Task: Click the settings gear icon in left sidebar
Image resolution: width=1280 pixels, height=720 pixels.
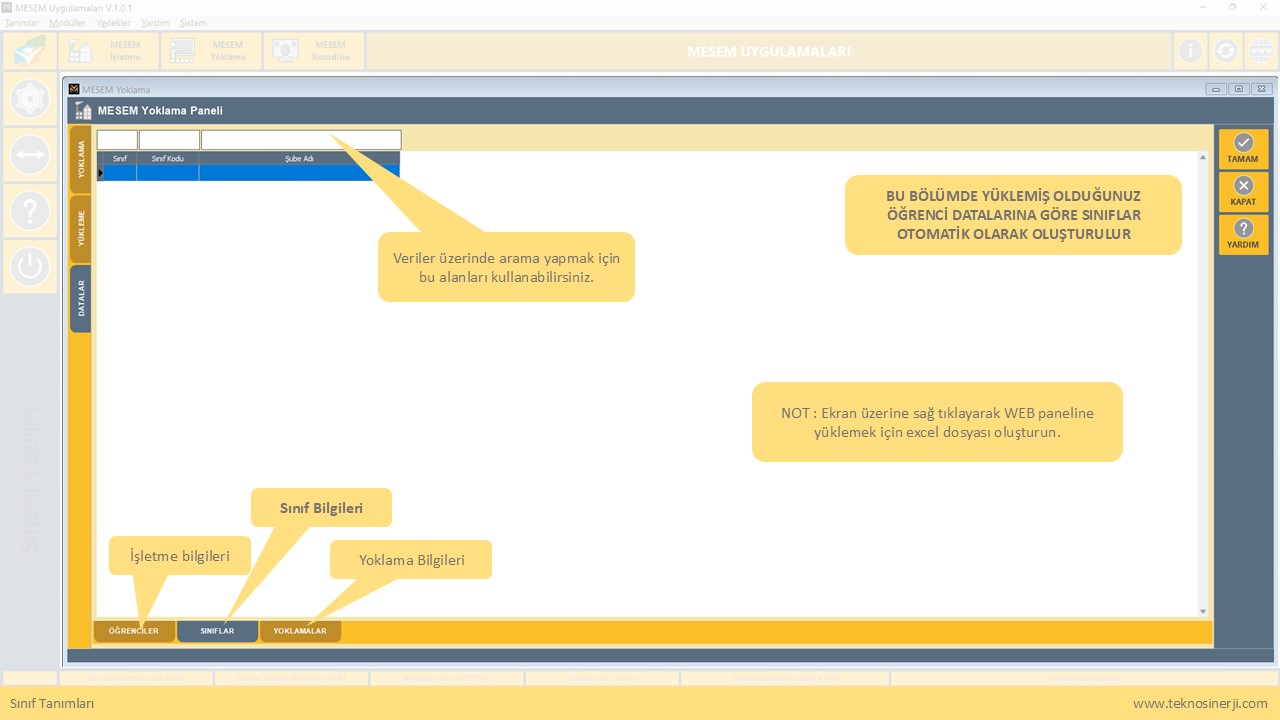Action: pos(30,98)
